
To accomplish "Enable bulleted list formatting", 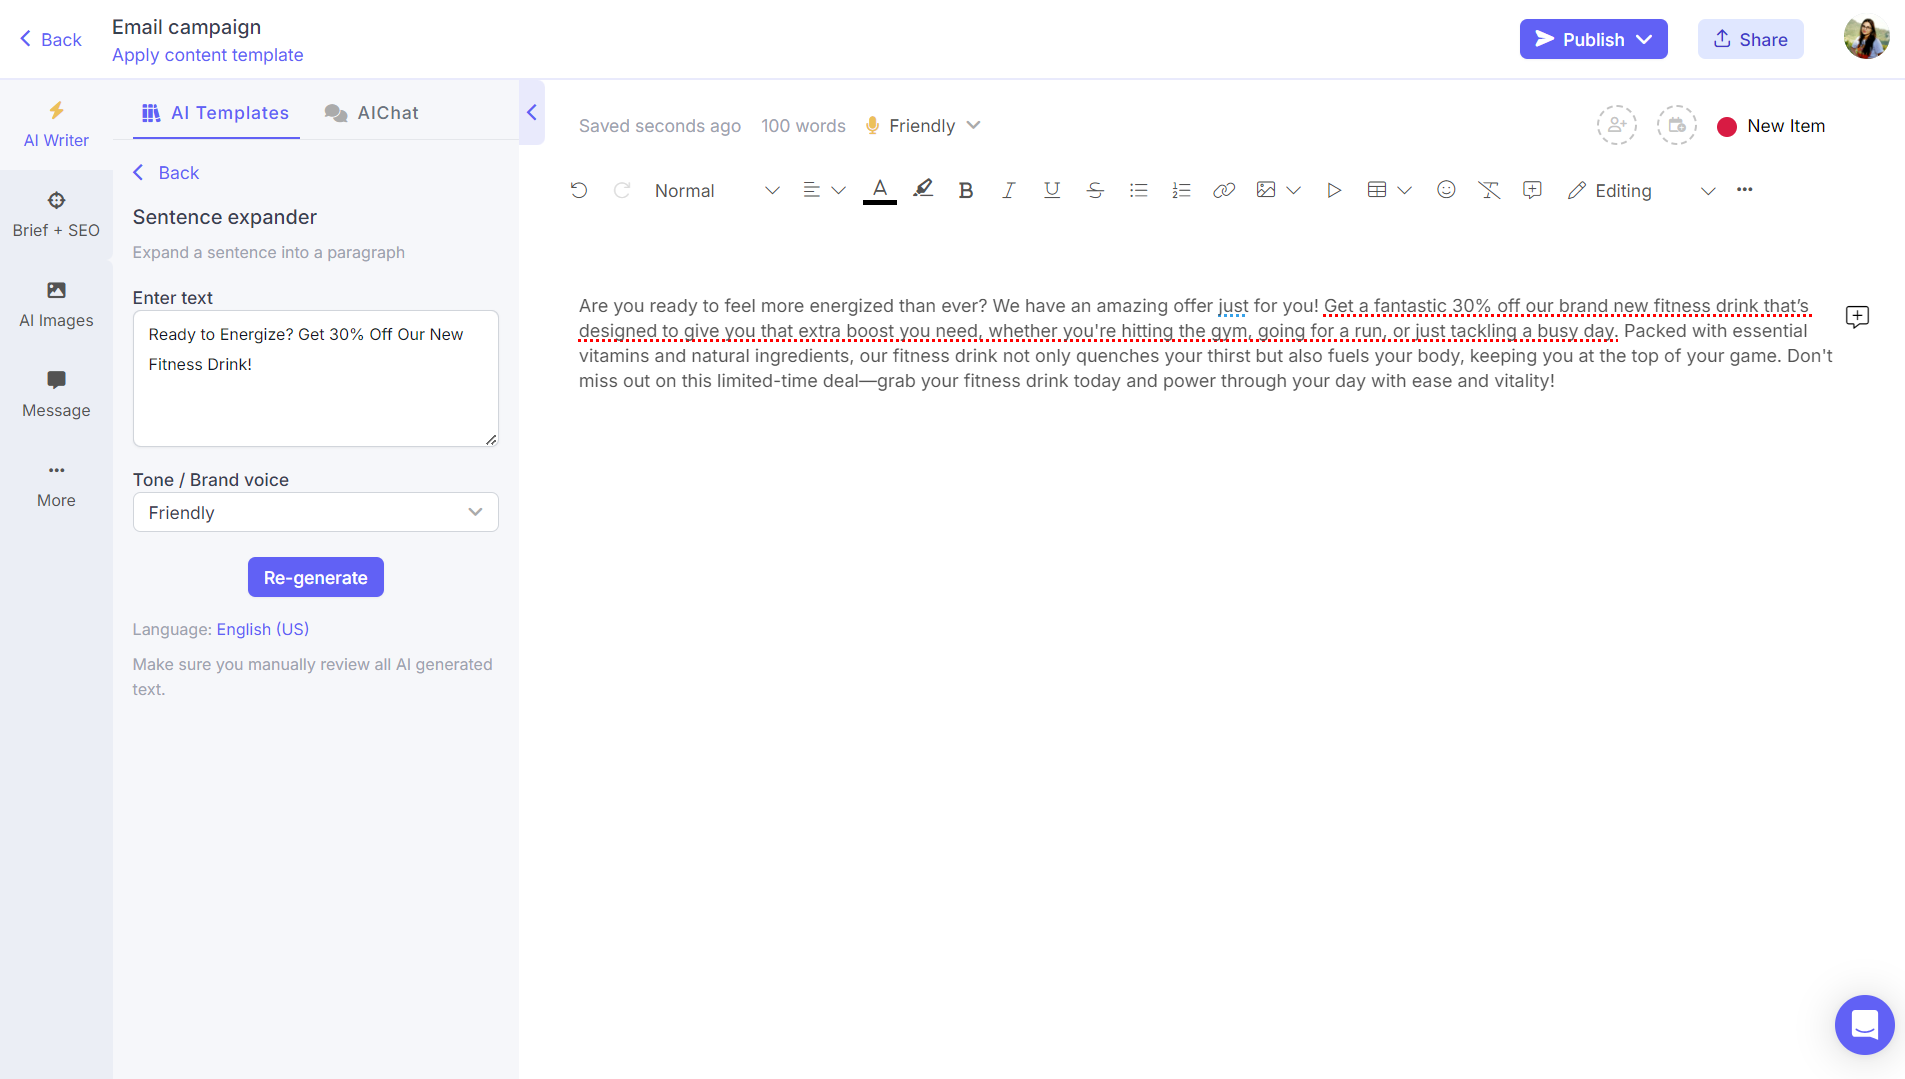I will pos(1137,189).
